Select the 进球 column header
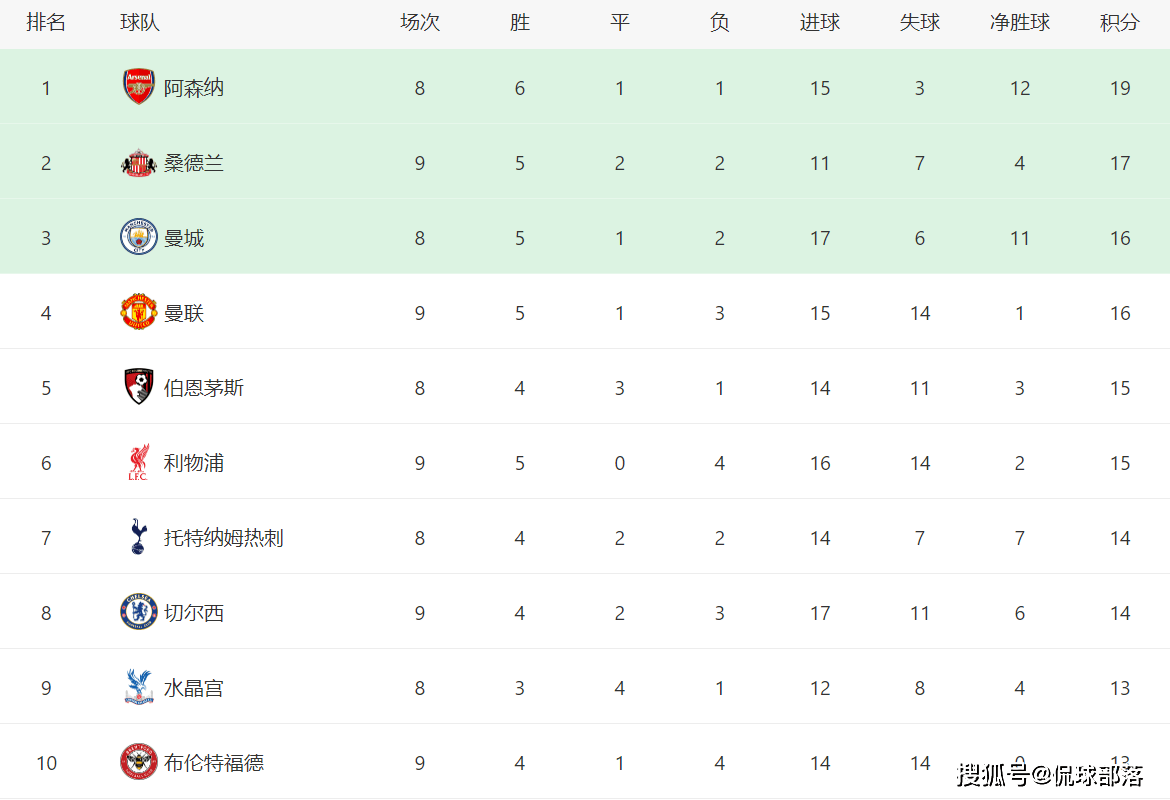The image size is (1170, 800). (820, 23)
